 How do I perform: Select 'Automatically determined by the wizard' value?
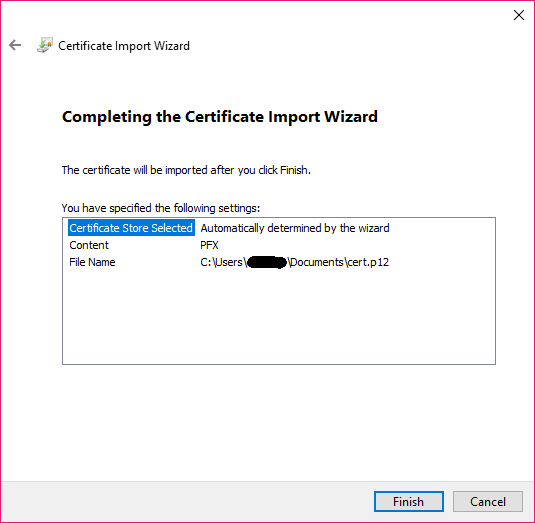[x=295, y=228]
